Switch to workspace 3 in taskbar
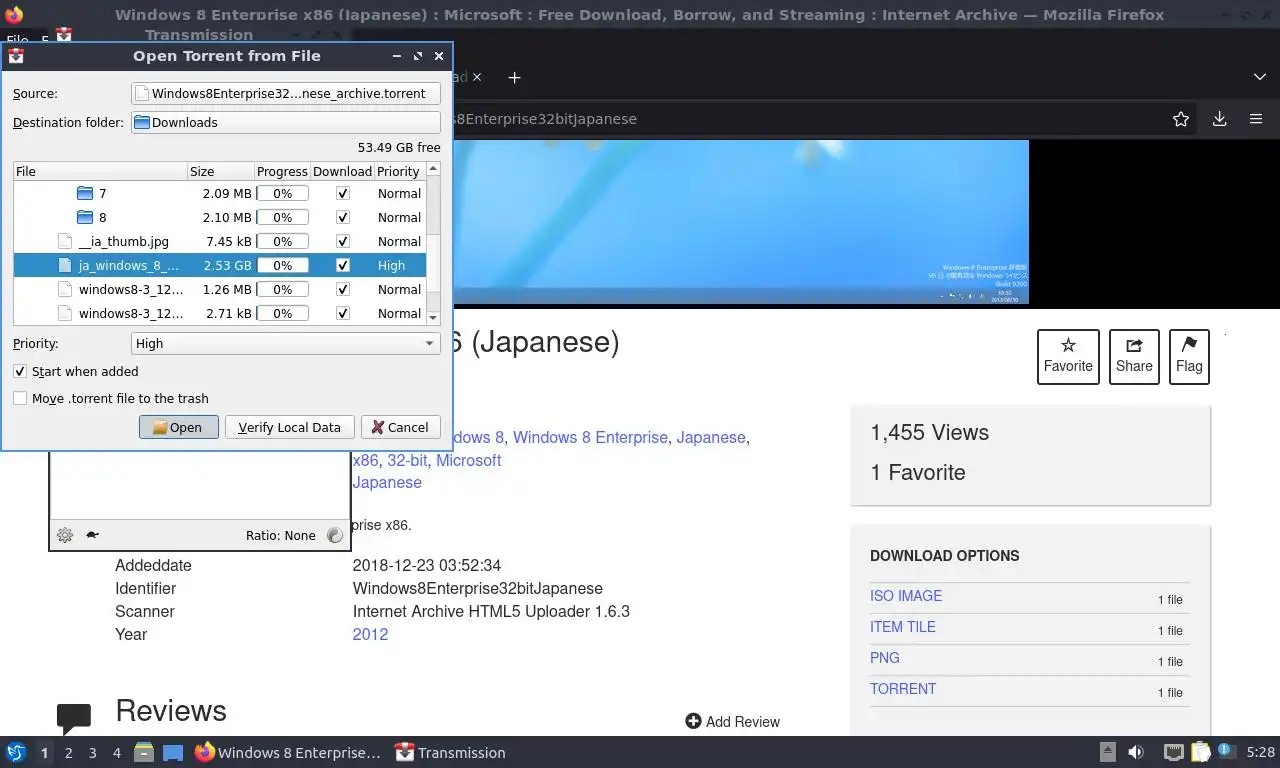Viewport: 1280px width, 768px height. [93, 753]
